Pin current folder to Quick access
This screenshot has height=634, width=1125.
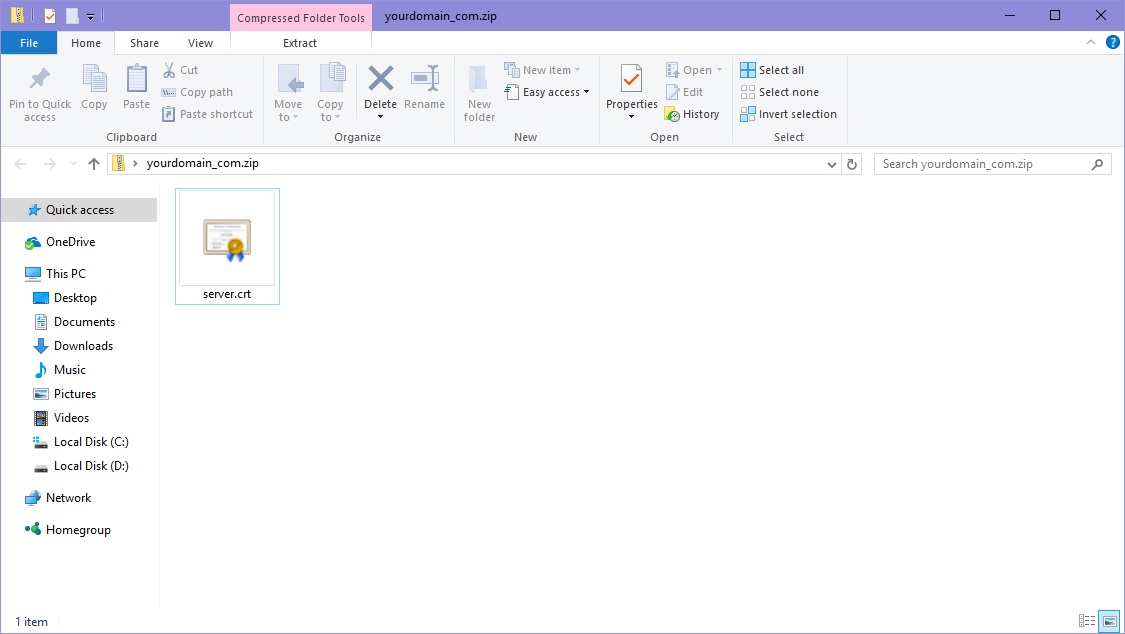pos(39,93)
